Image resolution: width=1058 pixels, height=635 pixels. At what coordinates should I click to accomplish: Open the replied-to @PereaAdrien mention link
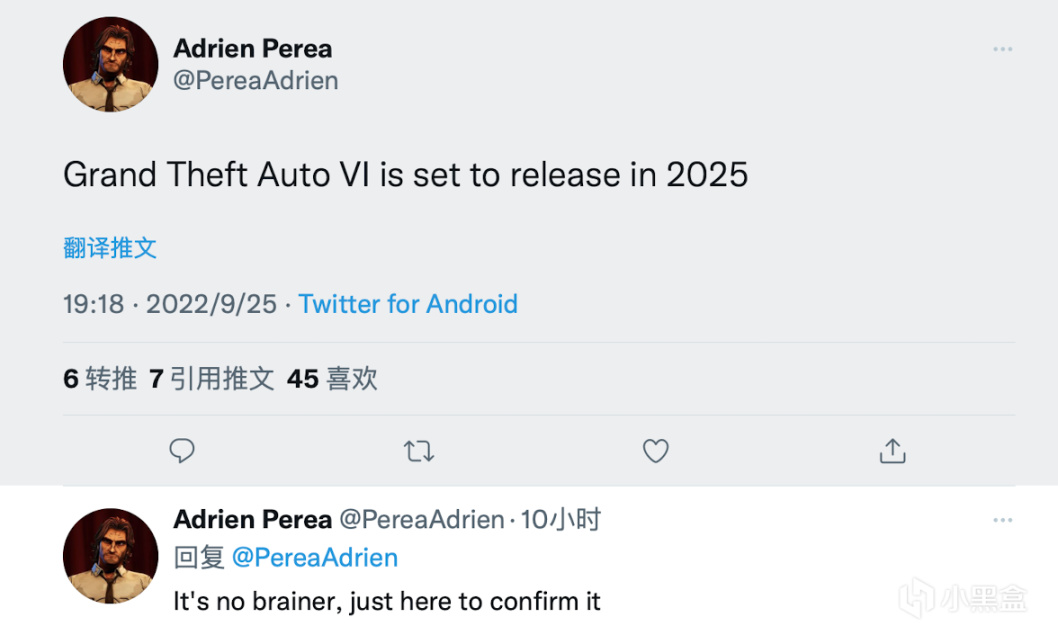316,556
